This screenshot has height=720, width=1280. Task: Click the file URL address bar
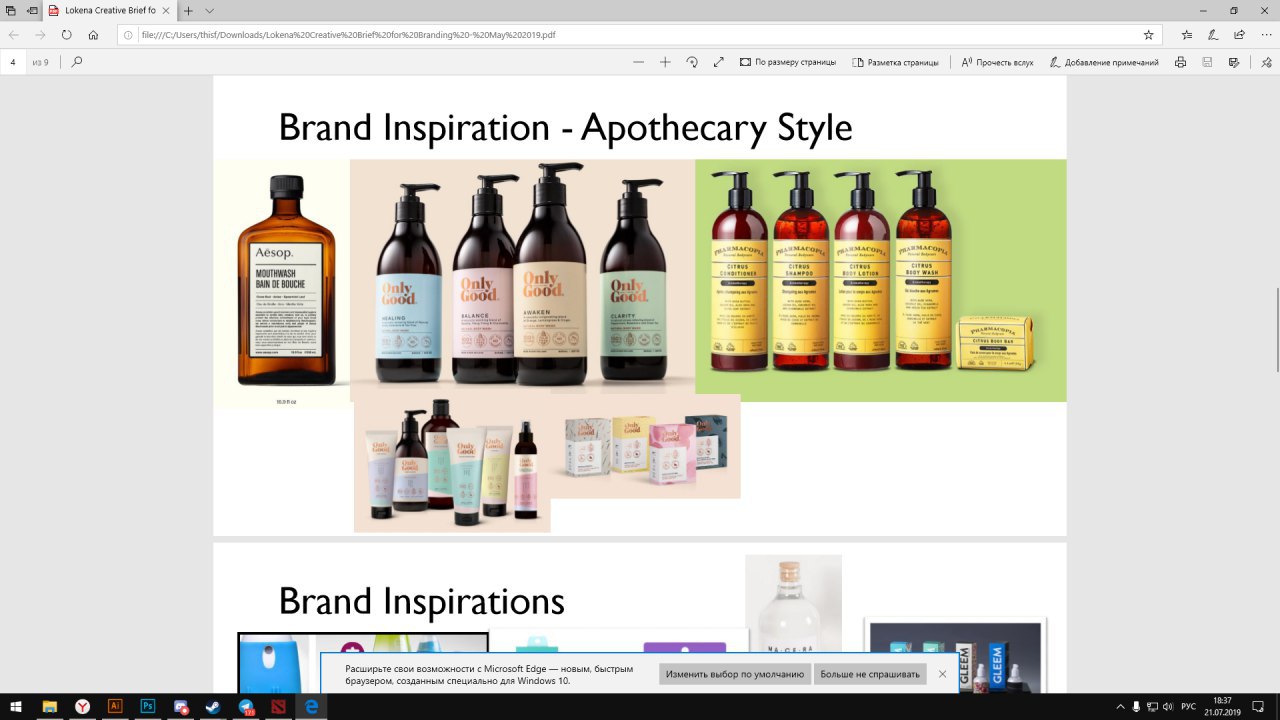(640, 34)
